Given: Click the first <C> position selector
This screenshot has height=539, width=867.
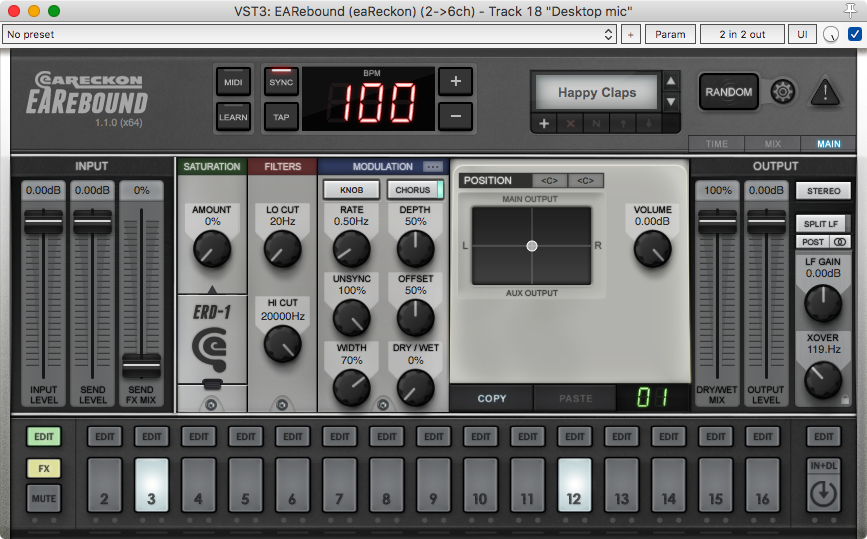Looking at the screenshot, I should [x=549, y=180].
